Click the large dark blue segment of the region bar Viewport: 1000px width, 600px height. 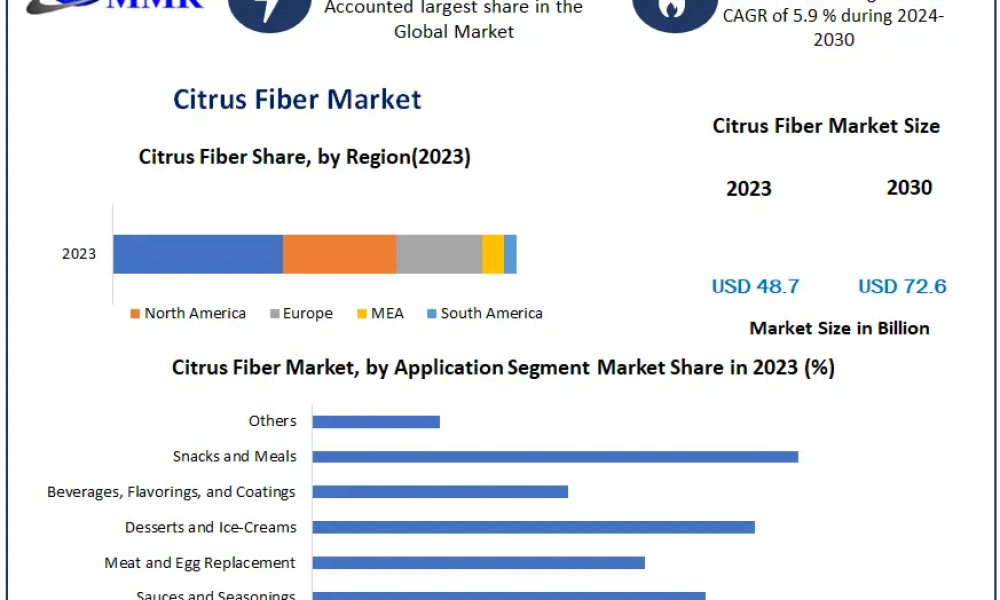[198, 254]
